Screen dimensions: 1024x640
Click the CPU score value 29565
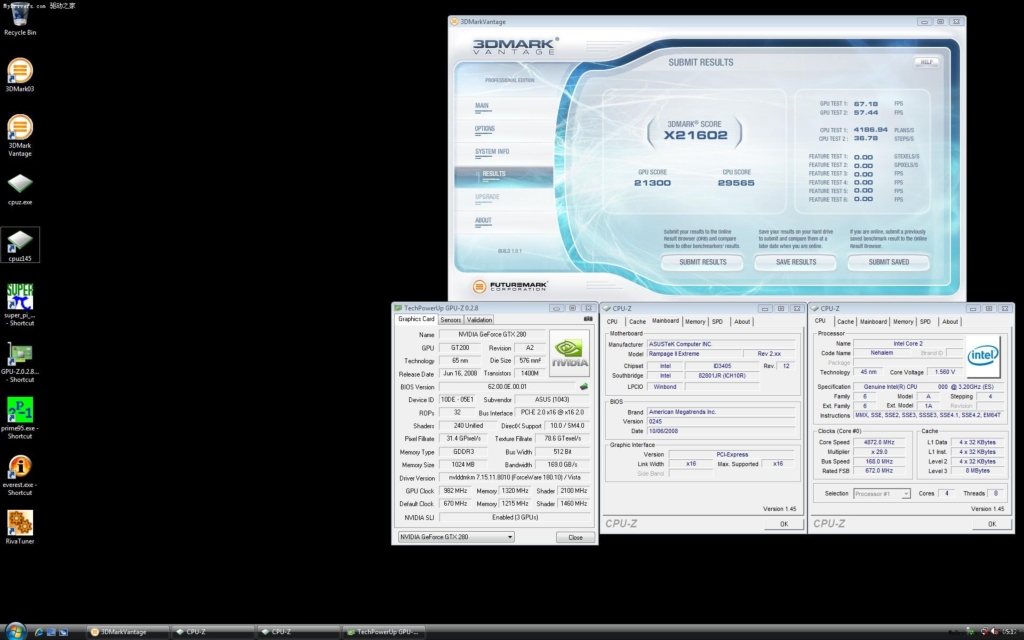(x=736, y=183)
